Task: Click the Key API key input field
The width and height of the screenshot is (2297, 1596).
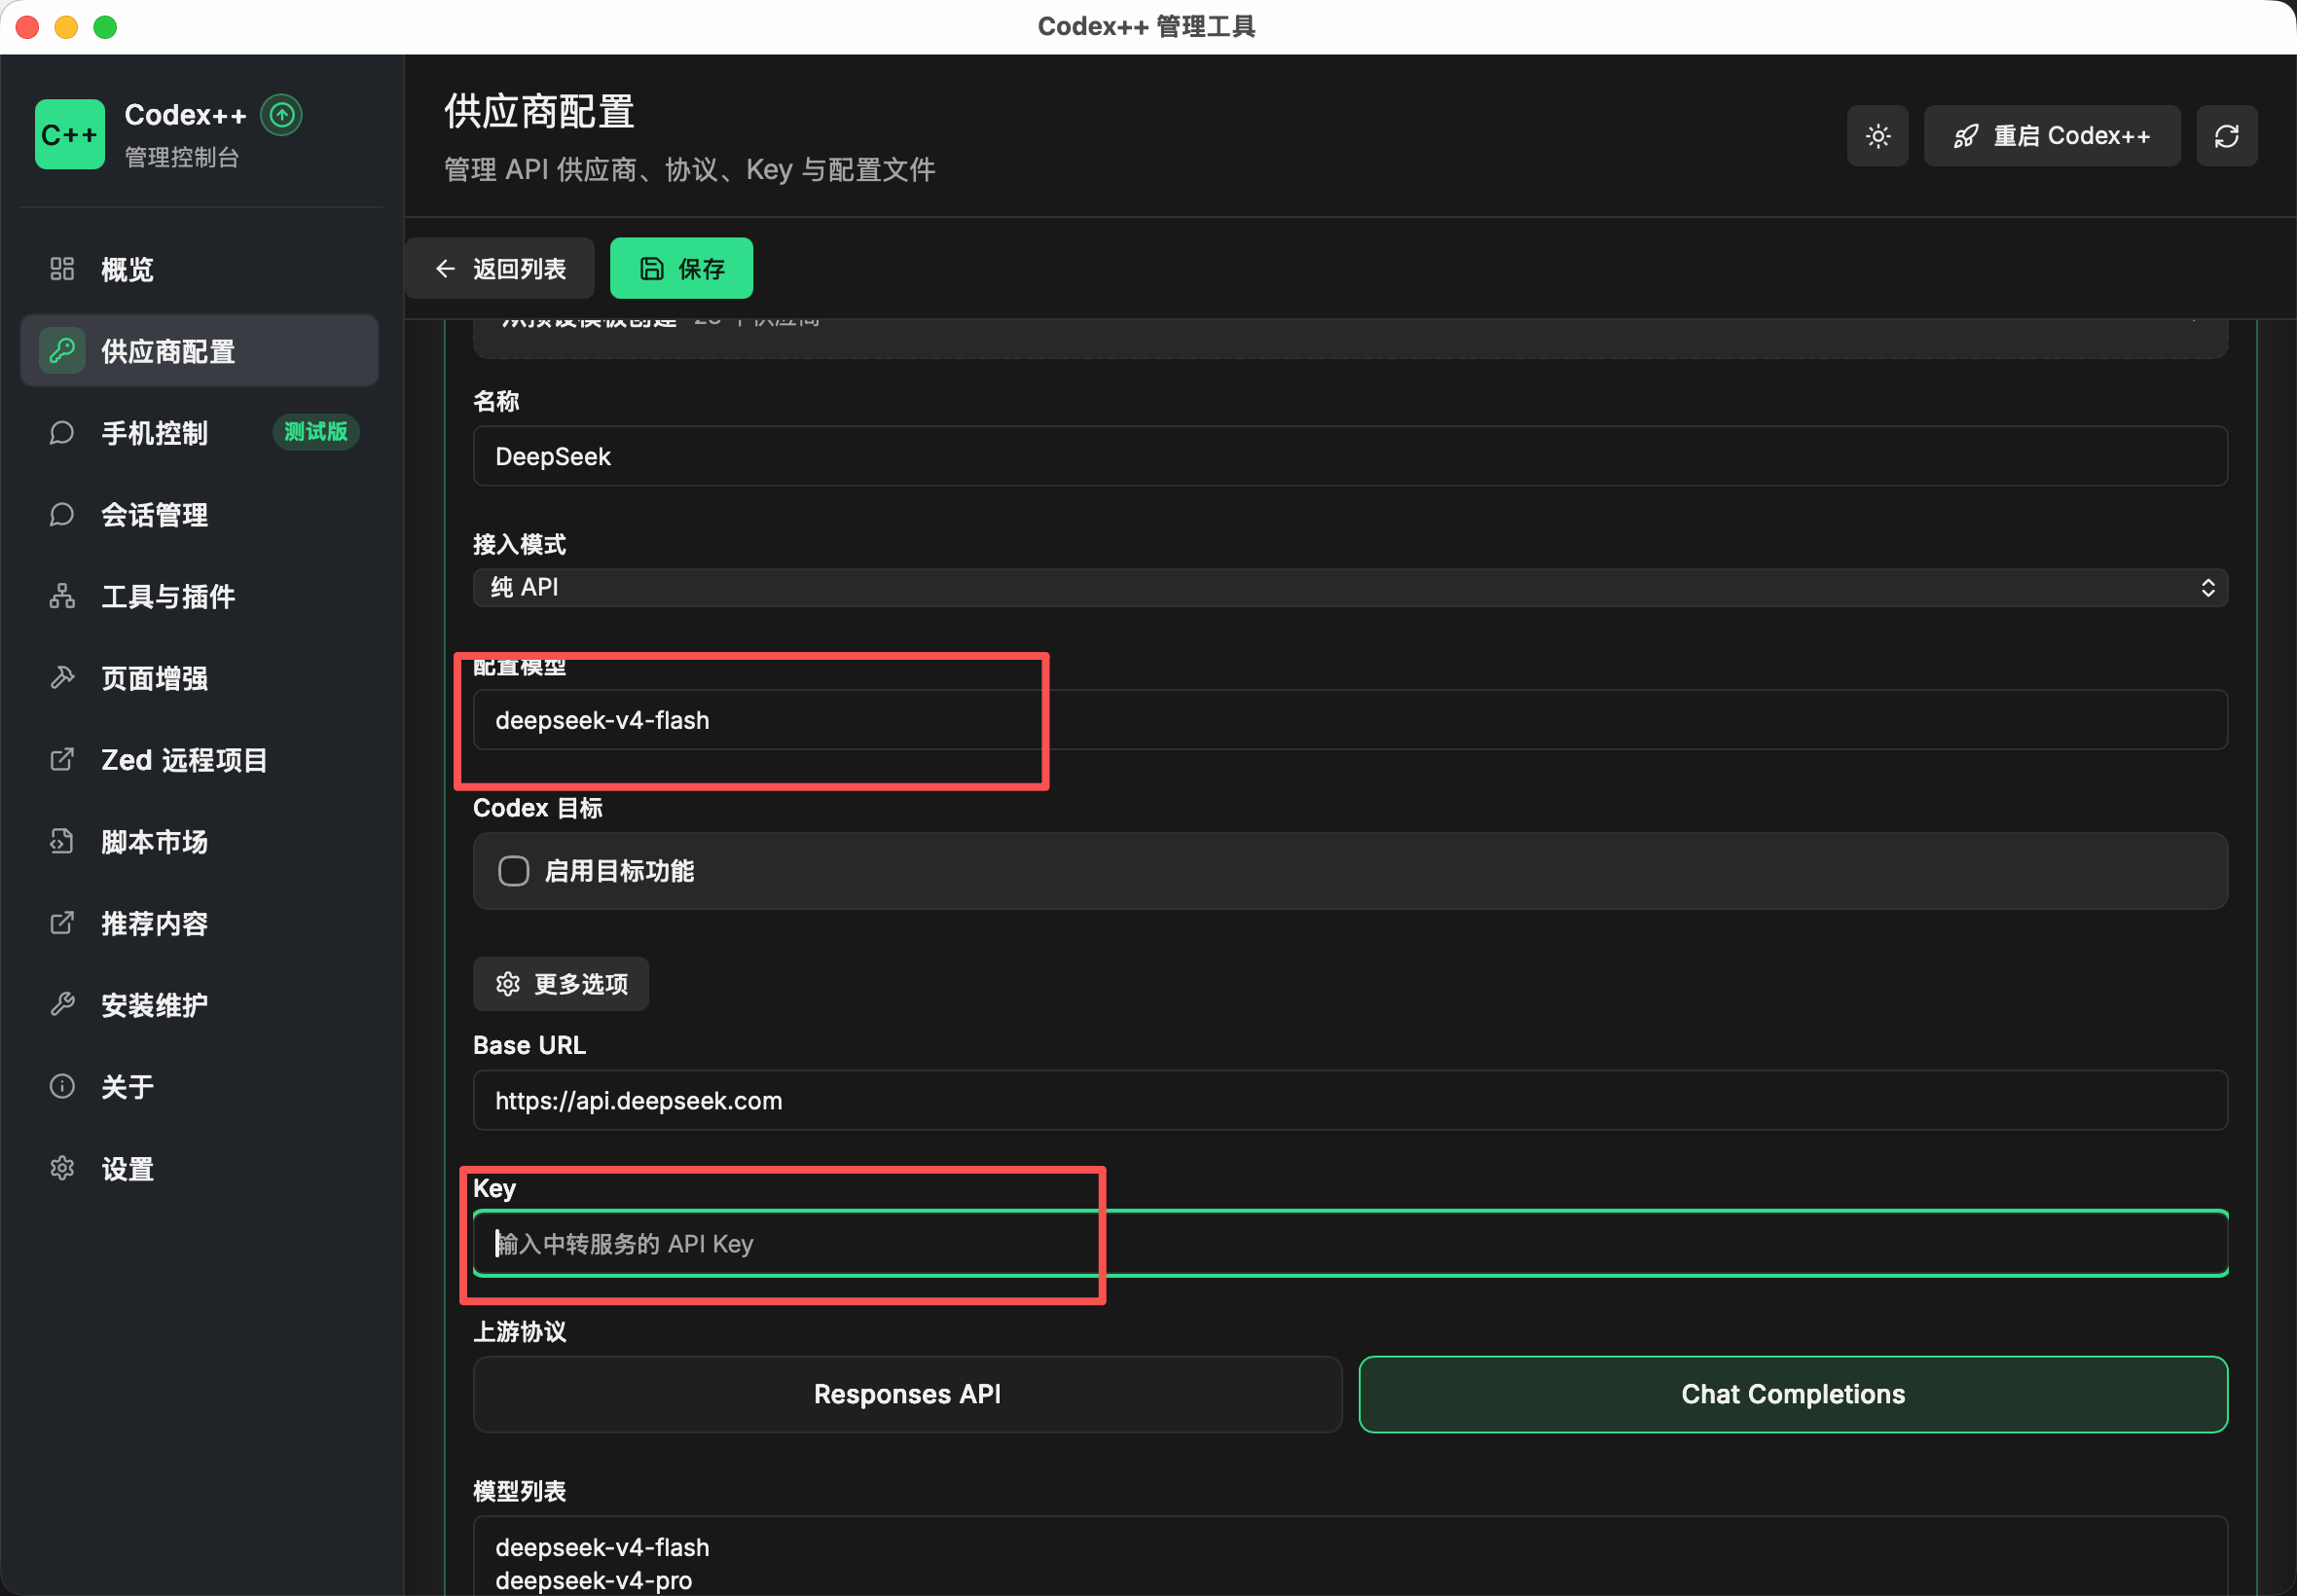Action: 1350,1244
